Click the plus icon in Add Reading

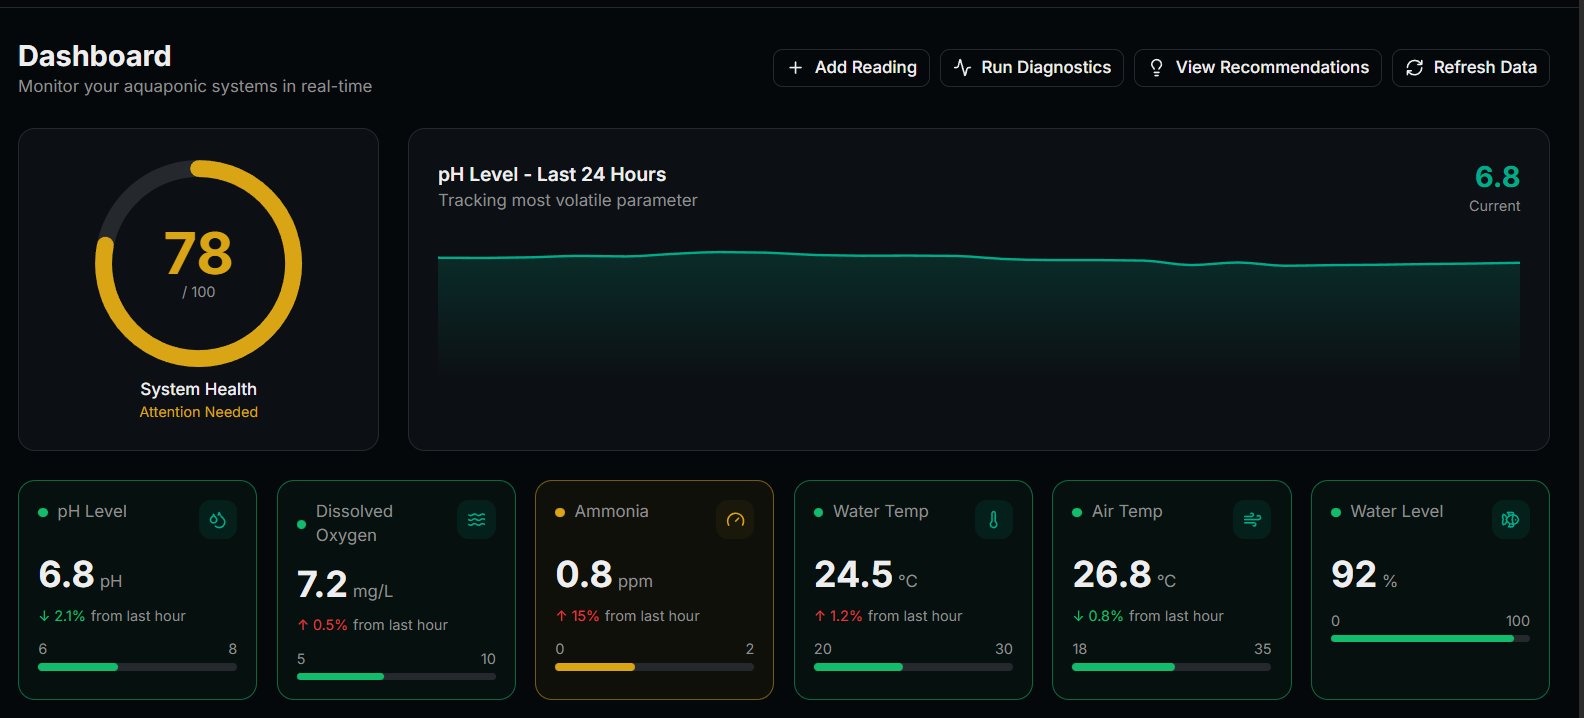[796, 68]
